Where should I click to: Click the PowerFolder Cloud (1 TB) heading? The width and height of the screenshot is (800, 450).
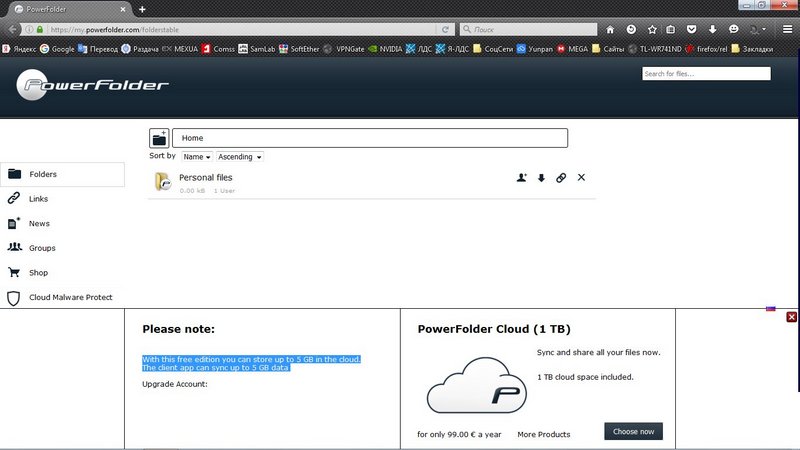coord(494,329)
